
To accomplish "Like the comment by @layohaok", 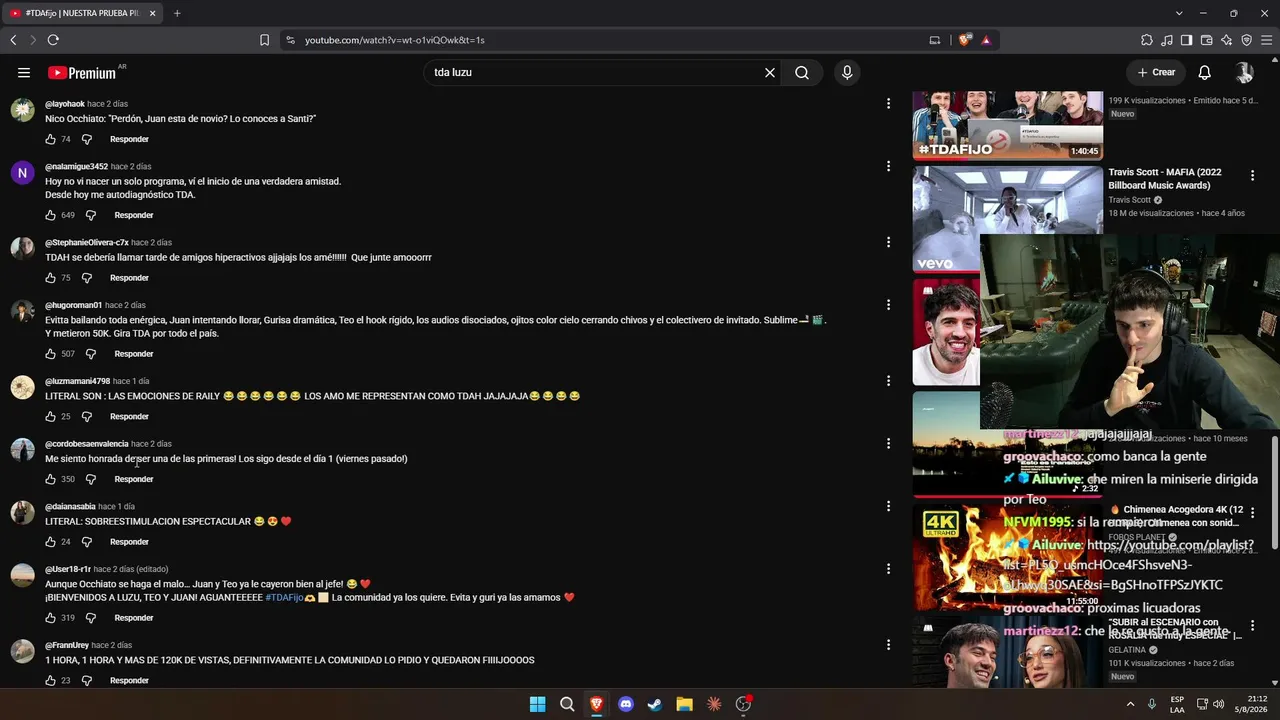I will click(51, 139).
